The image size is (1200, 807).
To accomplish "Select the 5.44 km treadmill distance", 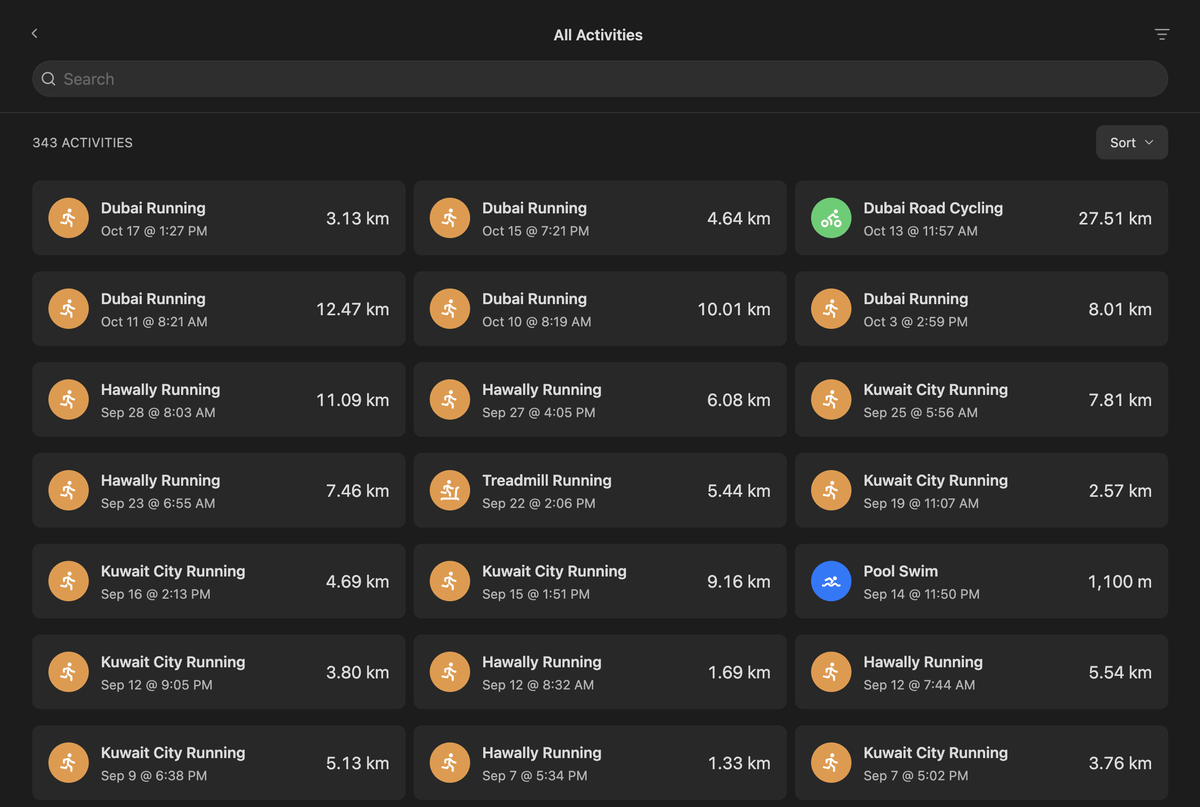I will pos(739,491).
